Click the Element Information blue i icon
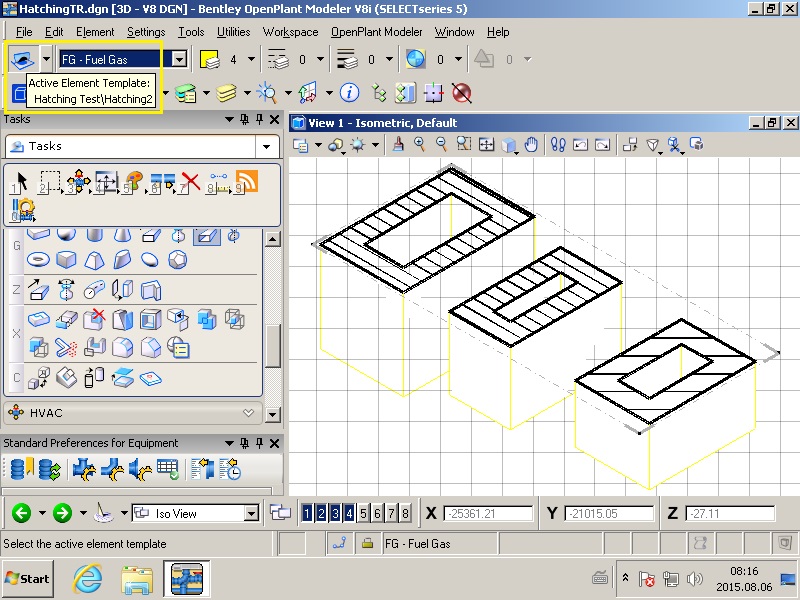The height and width of the screenshot is (600, 800). (349, 93)
